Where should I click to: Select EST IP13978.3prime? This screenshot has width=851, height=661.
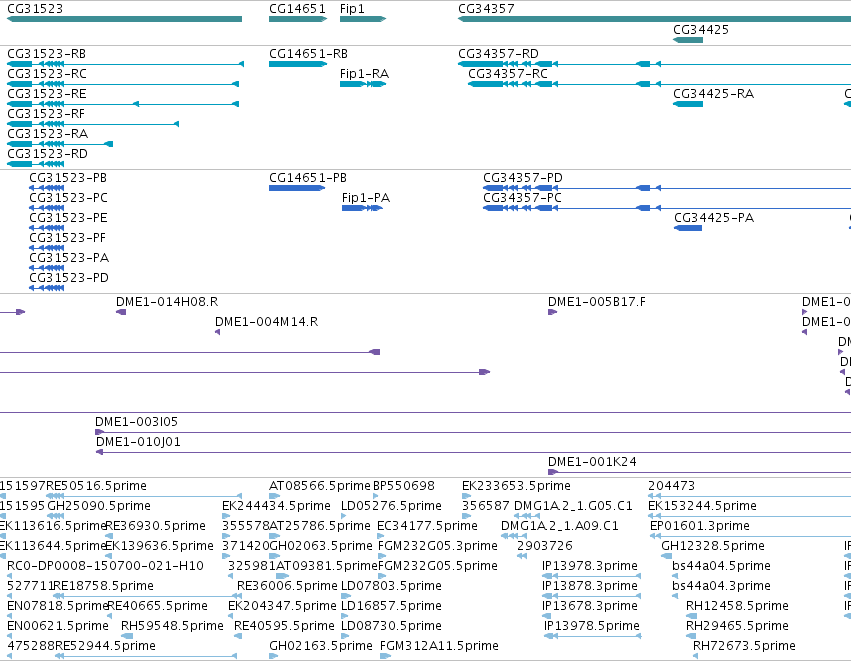591,576
